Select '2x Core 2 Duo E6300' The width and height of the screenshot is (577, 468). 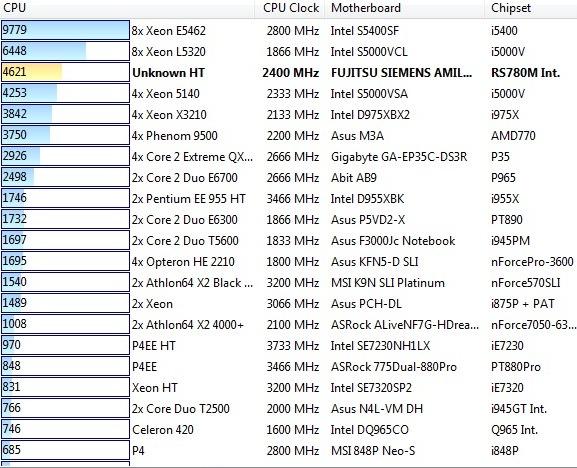coord(185,219)
